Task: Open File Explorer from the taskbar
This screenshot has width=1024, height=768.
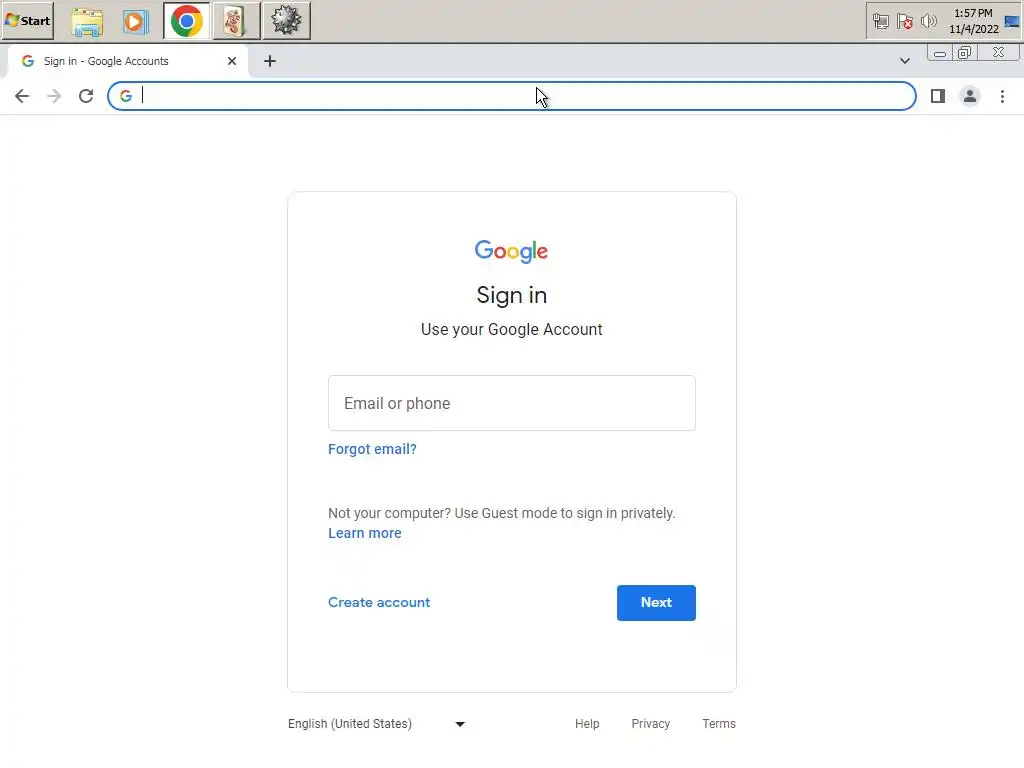Action: point(87,22)
